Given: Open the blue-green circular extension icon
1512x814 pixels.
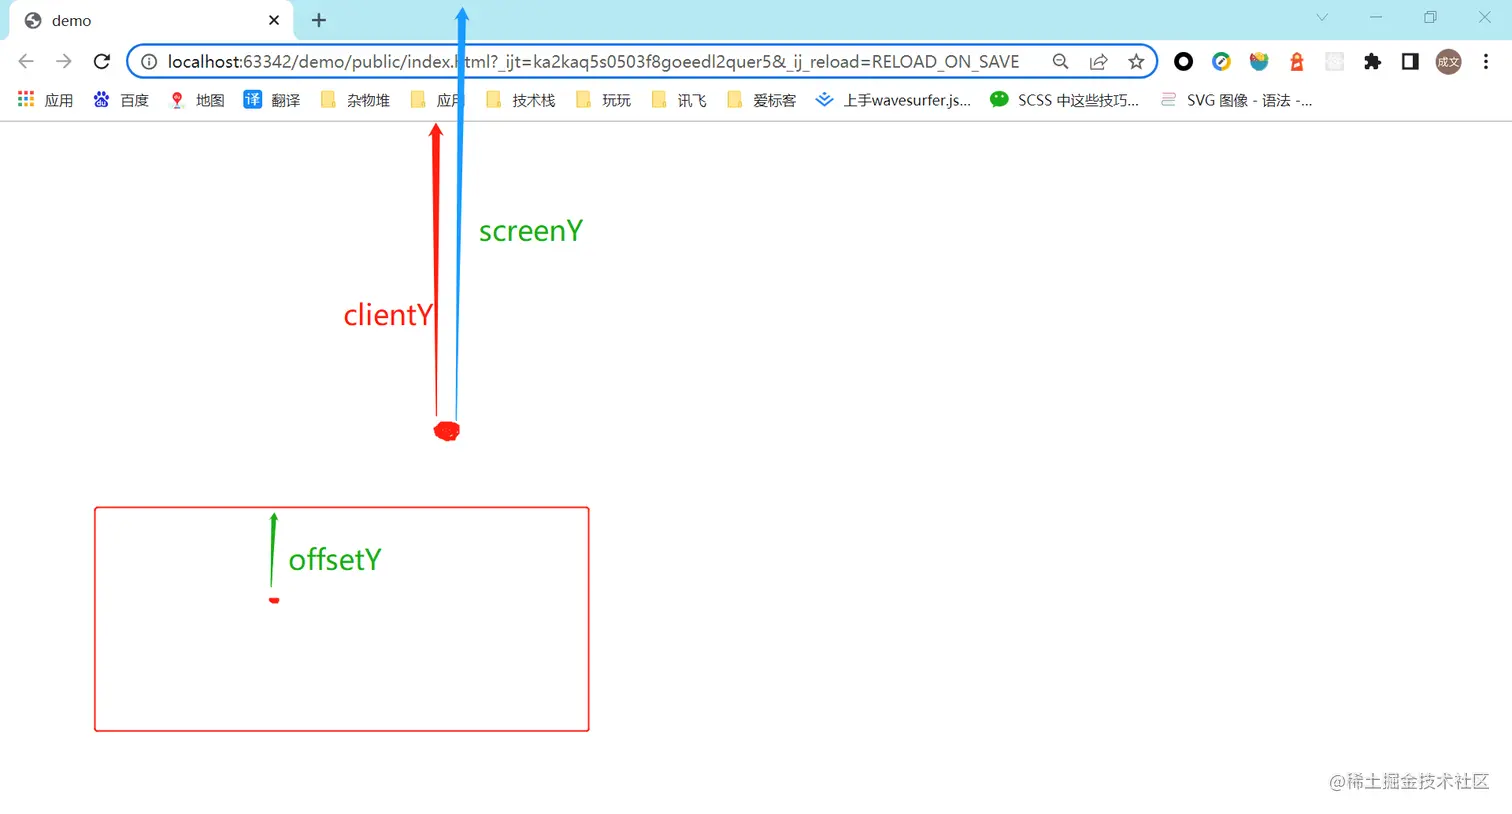Looking at the screenshot, I should pos(1221,62).
